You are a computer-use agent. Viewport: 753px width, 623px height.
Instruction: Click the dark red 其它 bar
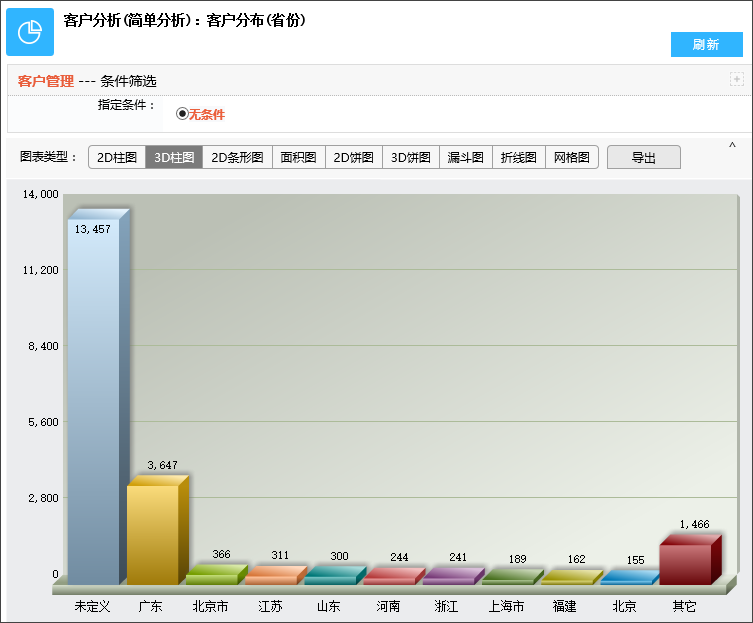(x=685, y=564)
